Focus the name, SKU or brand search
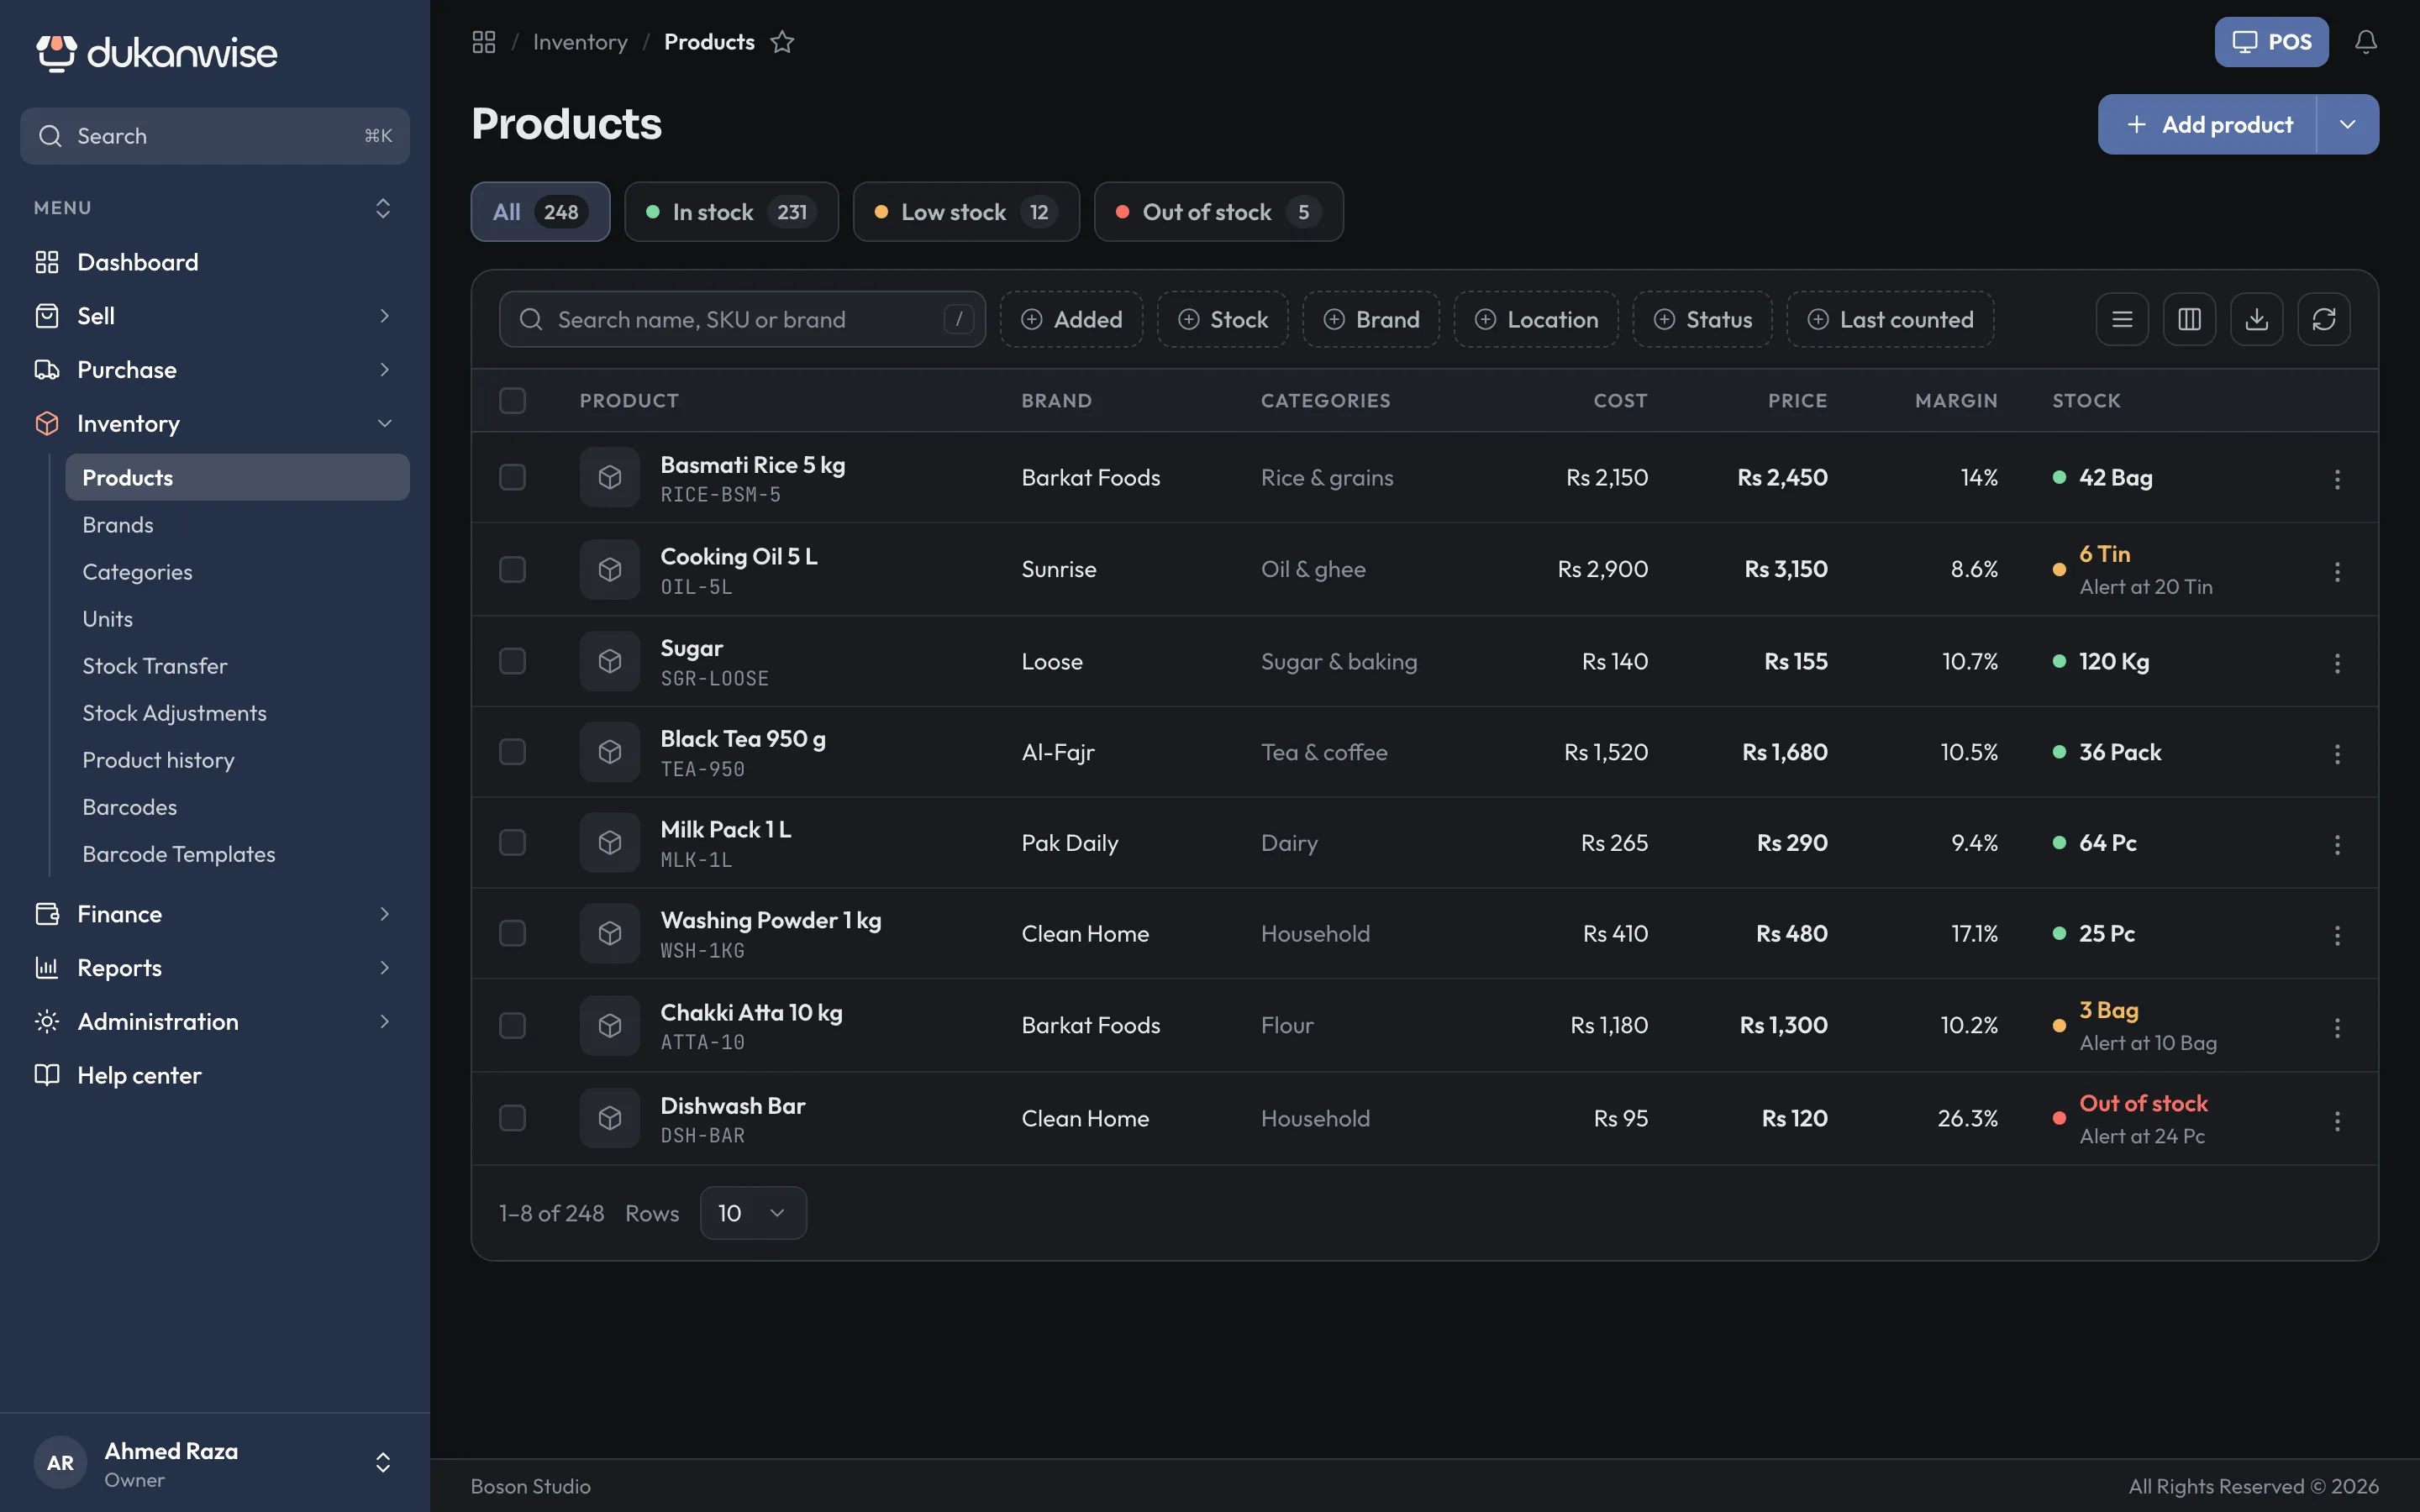Screen dimensions: 2420x1512 (742, 319)
